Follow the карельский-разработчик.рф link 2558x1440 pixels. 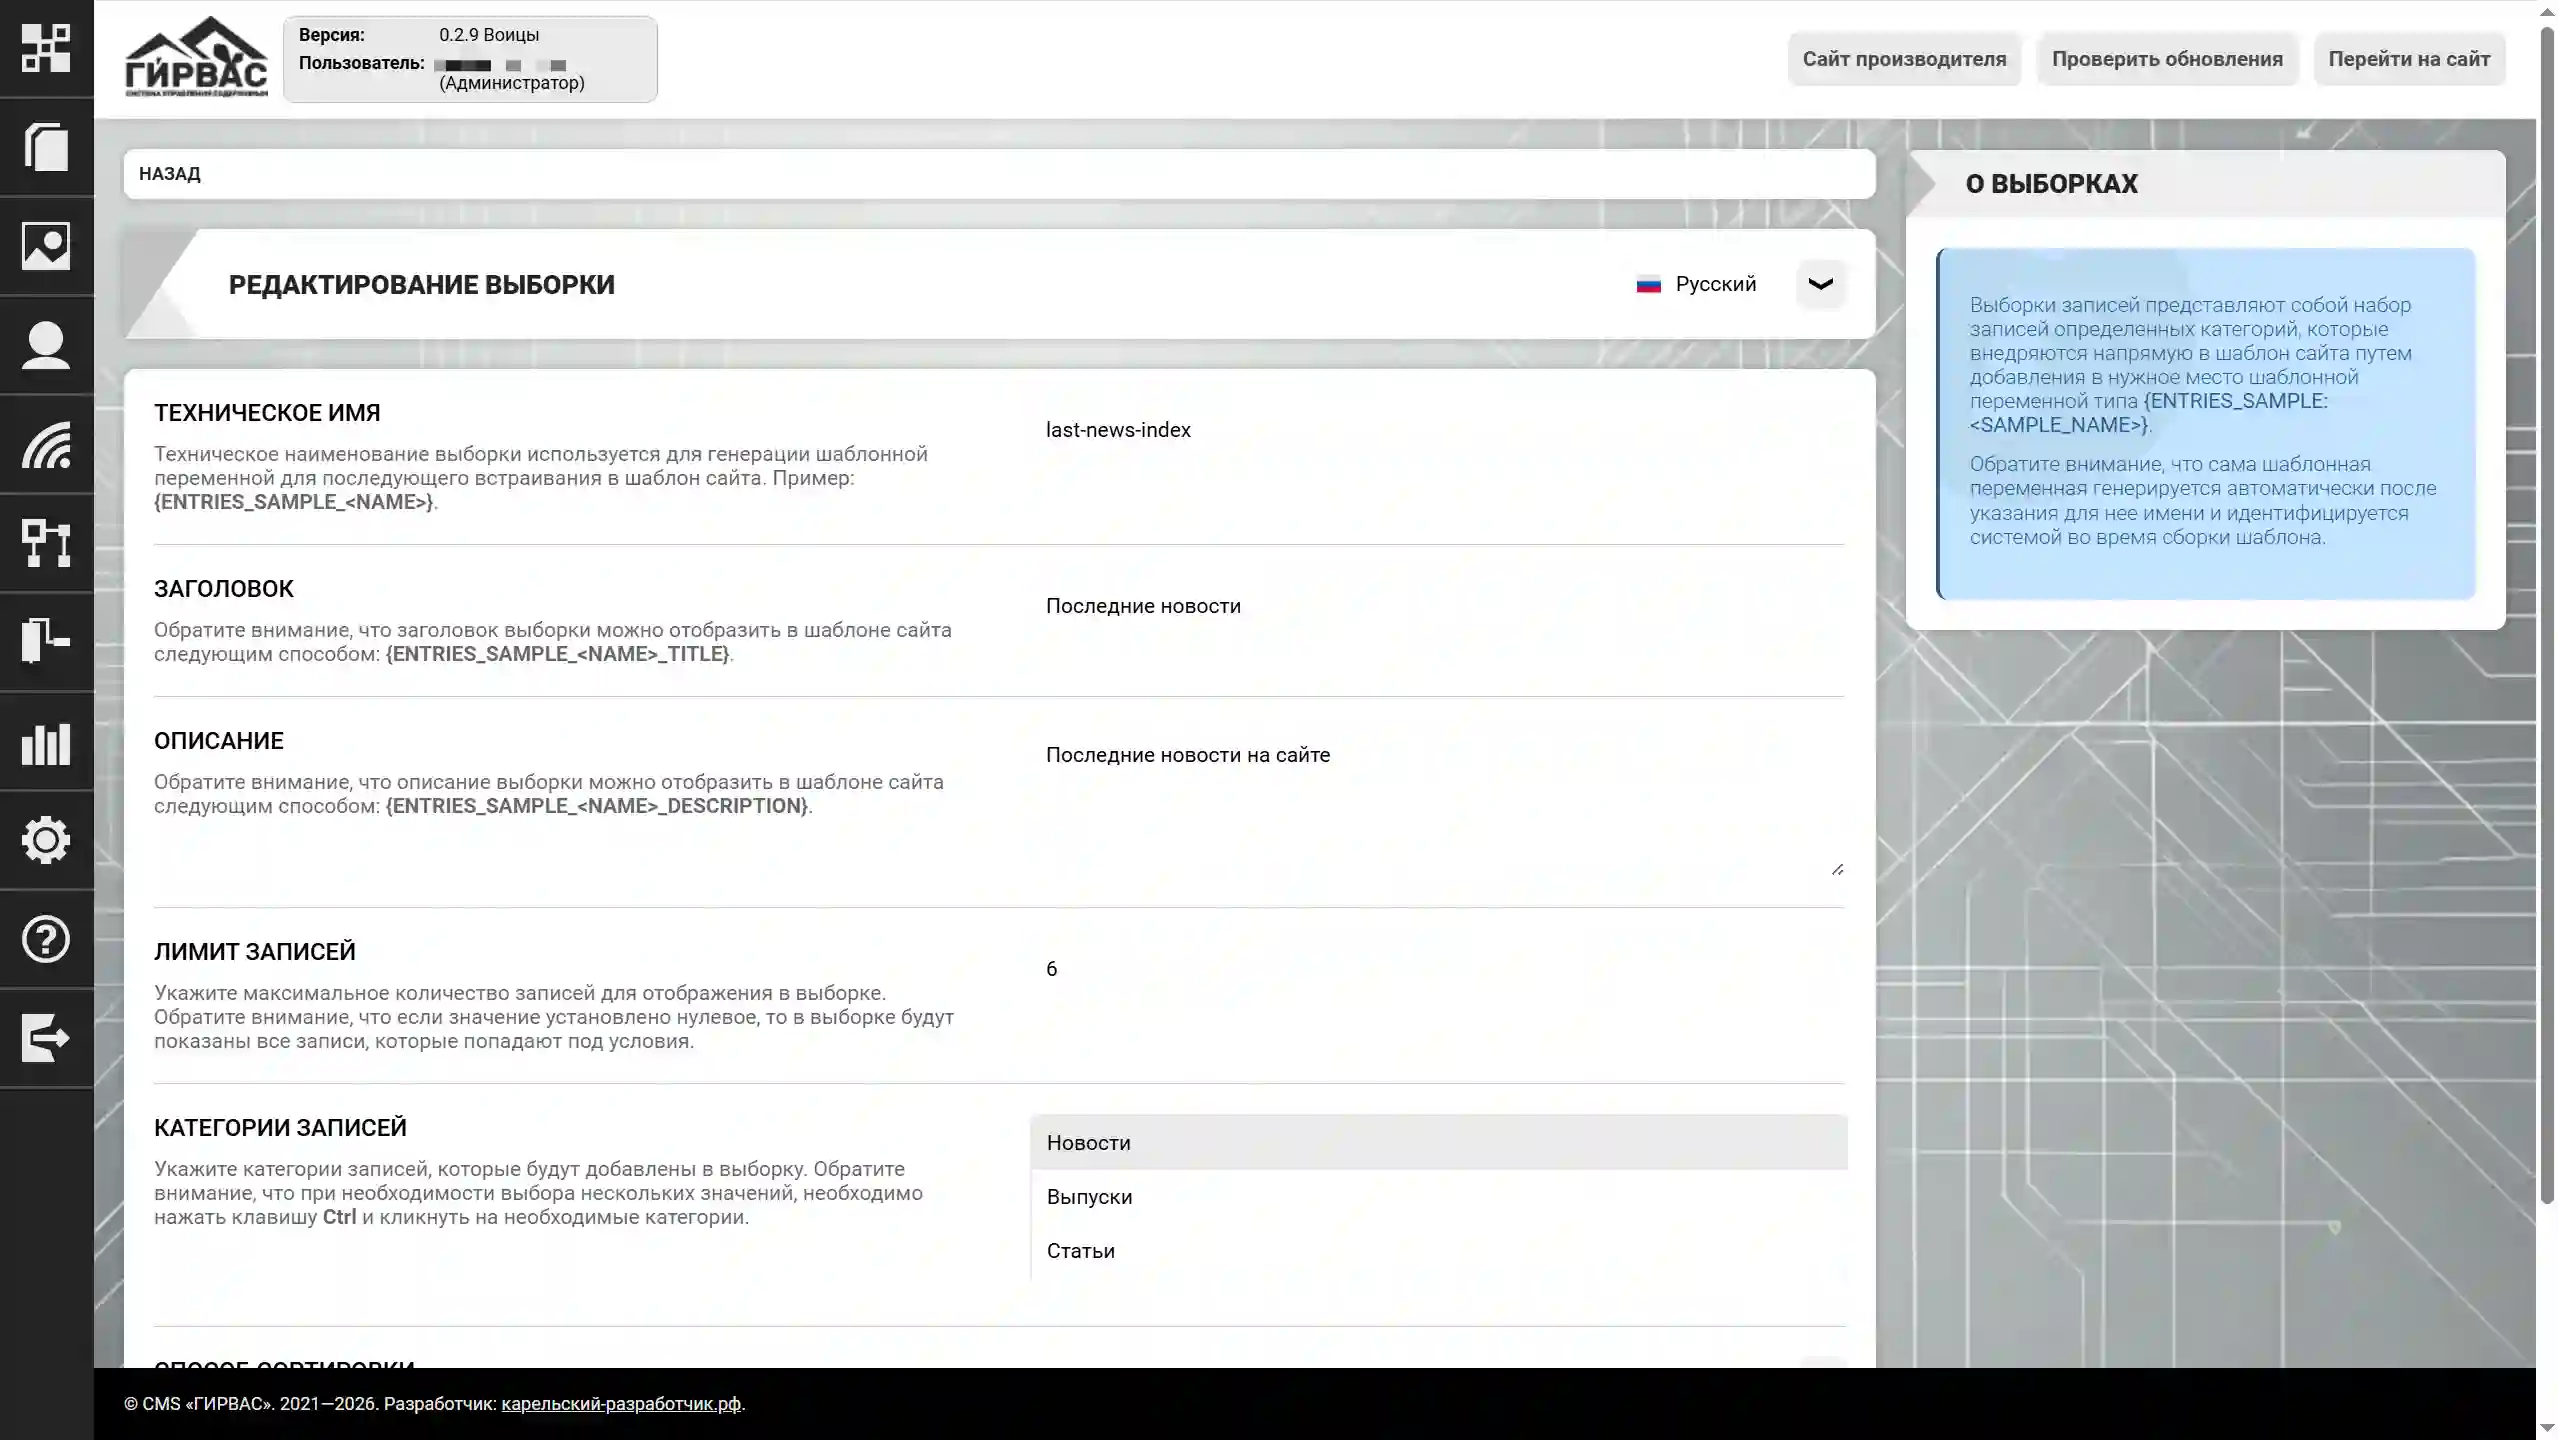click(x=620, y=1403)
